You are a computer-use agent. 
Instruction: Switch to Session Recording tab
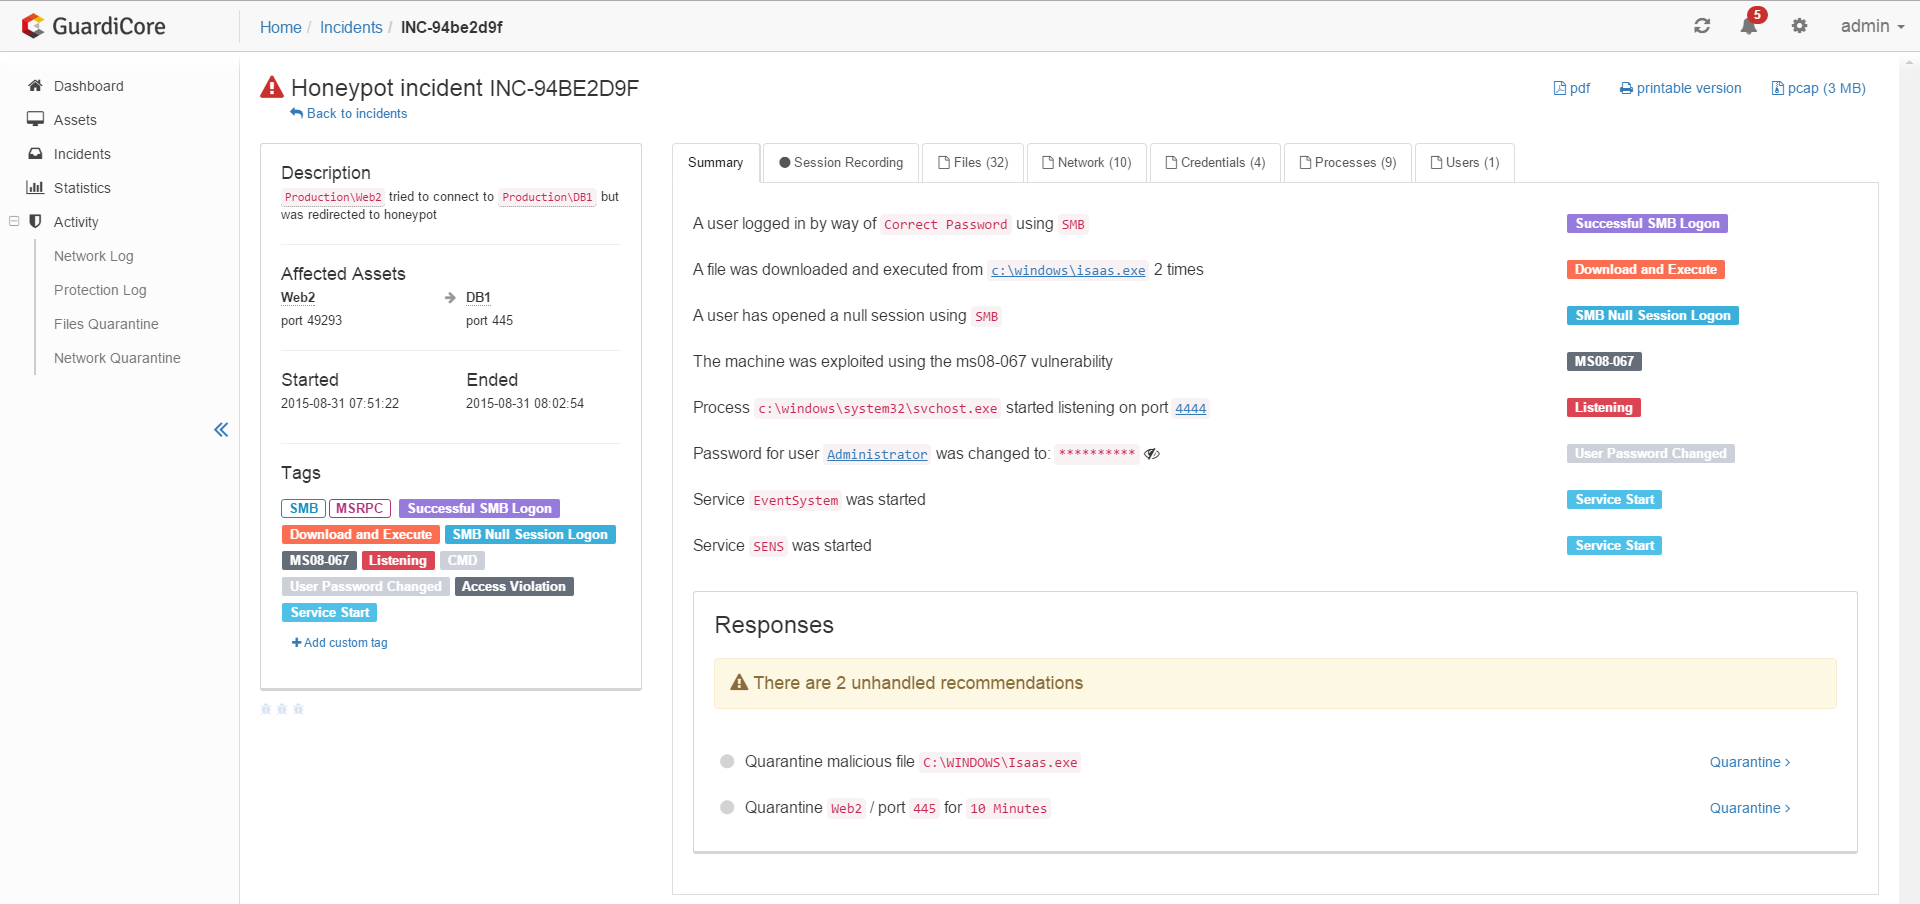841,163
